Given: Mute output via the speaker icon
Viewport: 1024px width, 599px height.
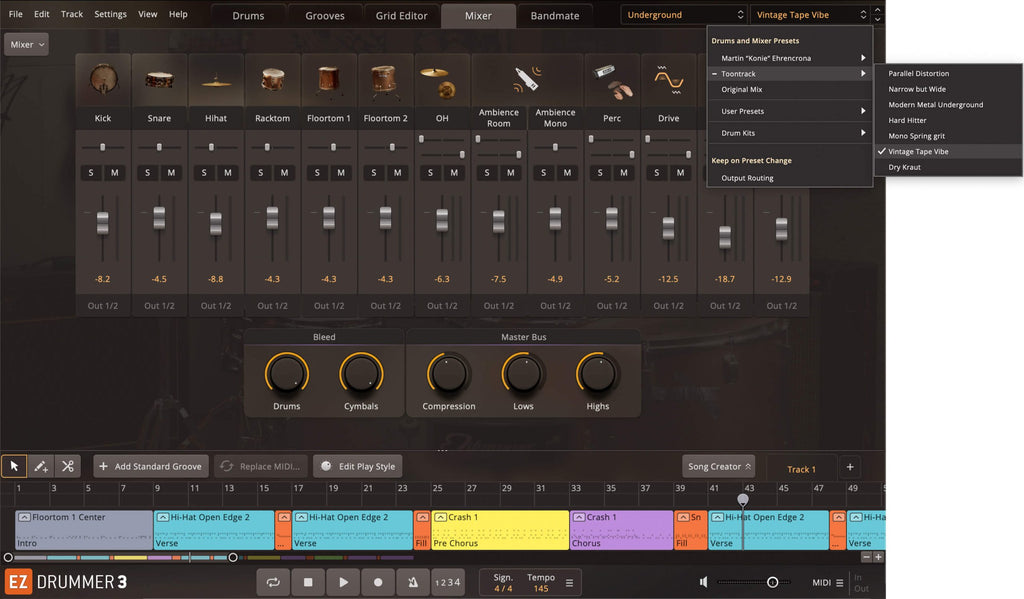Looking at the screenshot, I should [703, 581].
